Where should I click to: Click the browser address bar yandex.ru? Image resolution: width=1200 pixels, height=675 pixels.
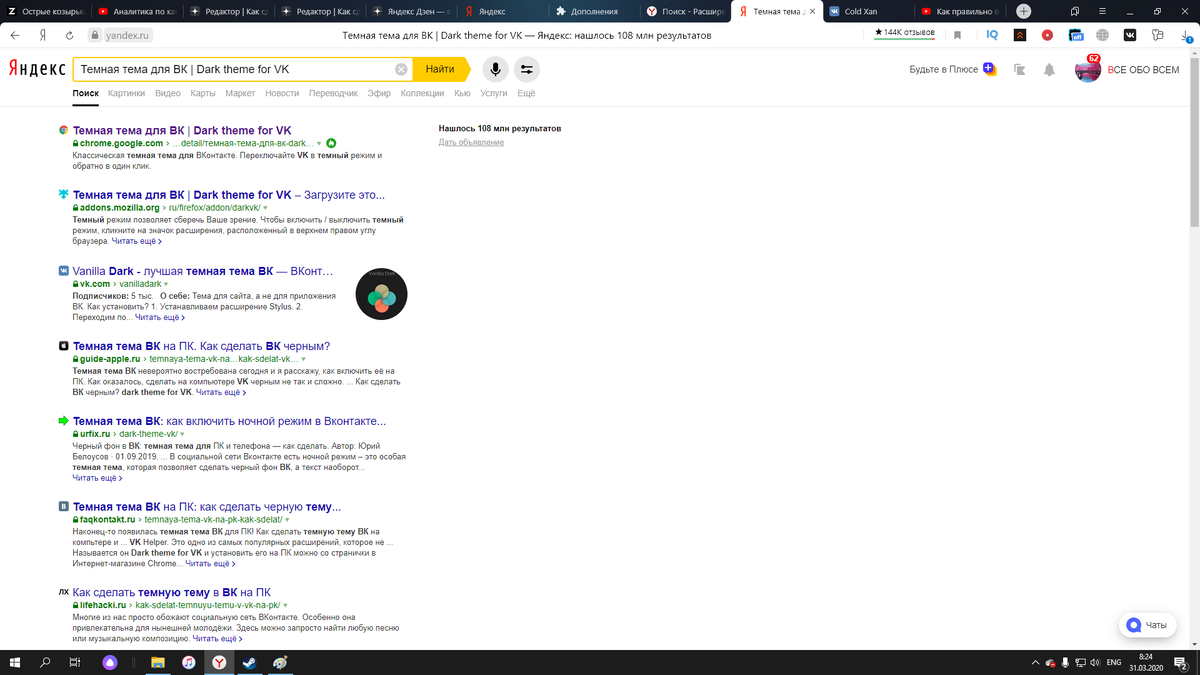tap(119, 35)
